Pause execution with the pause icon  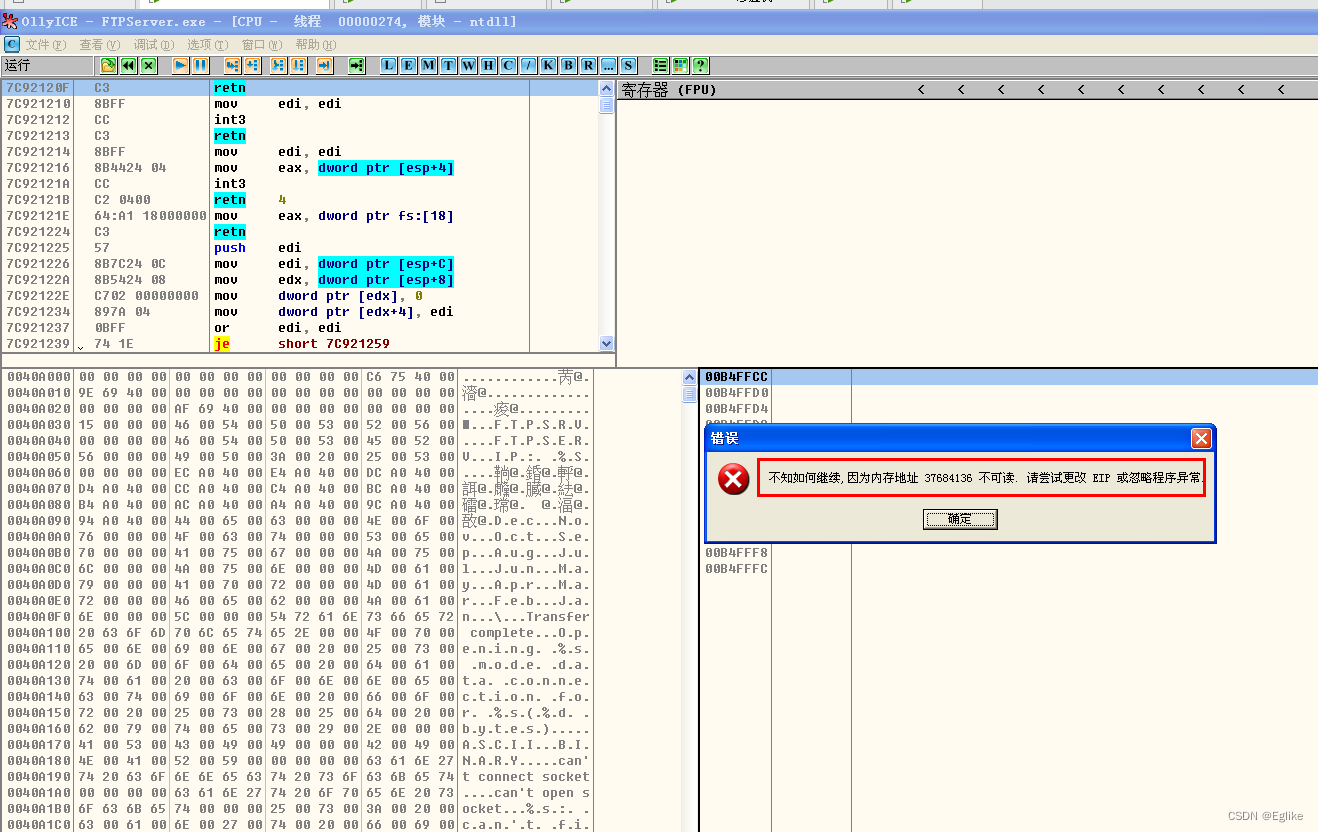pyautogui.click(x=200, y=65)
